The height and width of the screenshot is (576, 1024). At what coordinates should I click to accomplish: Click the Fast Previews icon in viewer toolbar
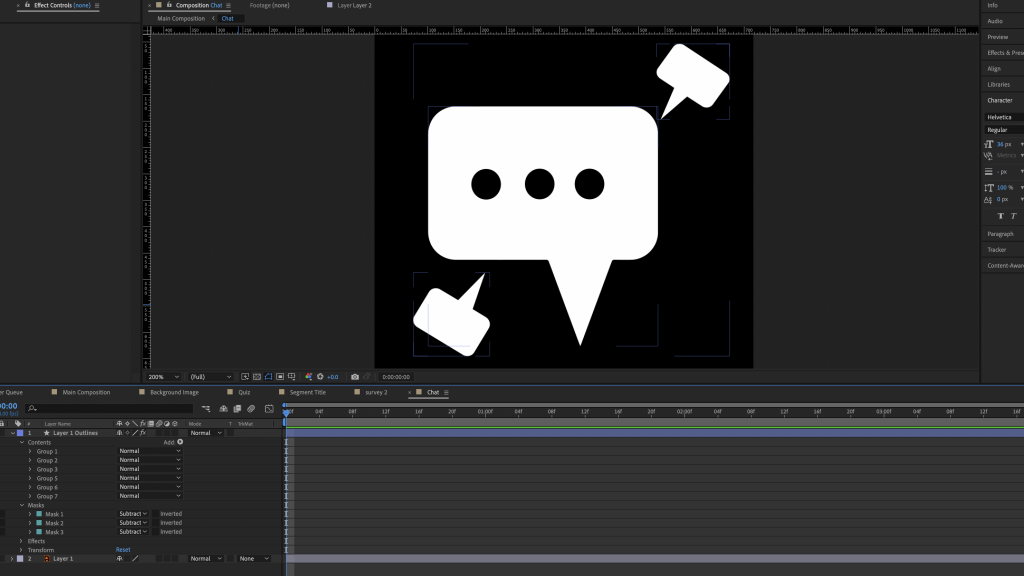[x=245, y=377]
